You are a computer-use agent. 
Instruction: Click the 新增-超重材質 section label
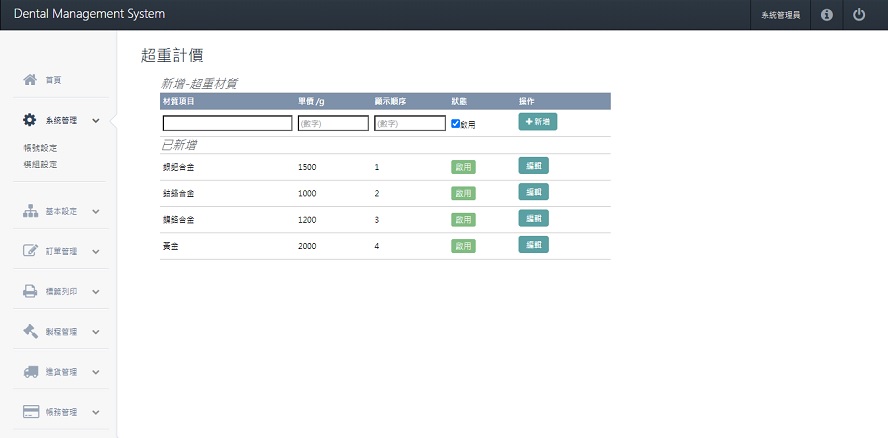[199, 84]
